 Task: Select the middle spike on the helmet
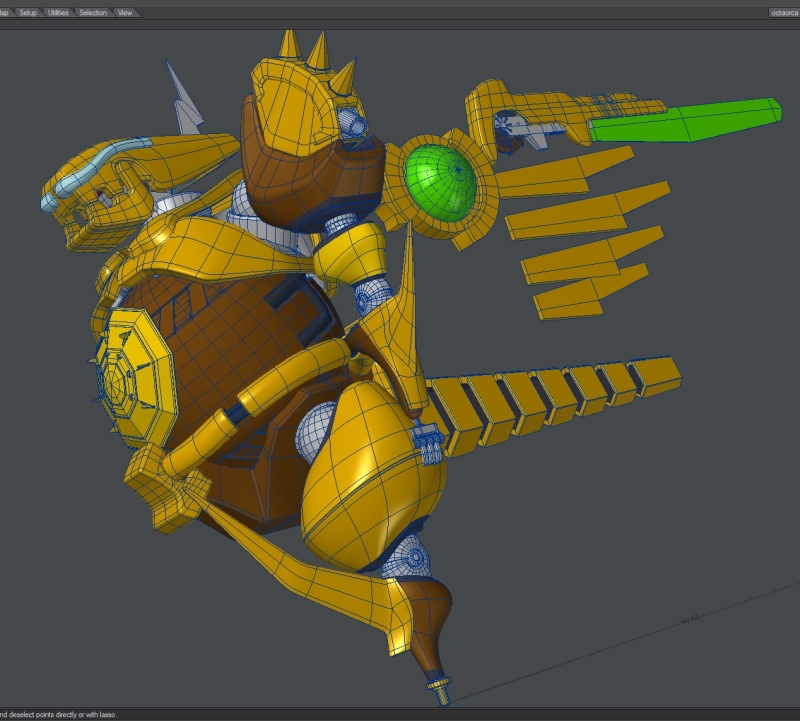pos(318,50)
